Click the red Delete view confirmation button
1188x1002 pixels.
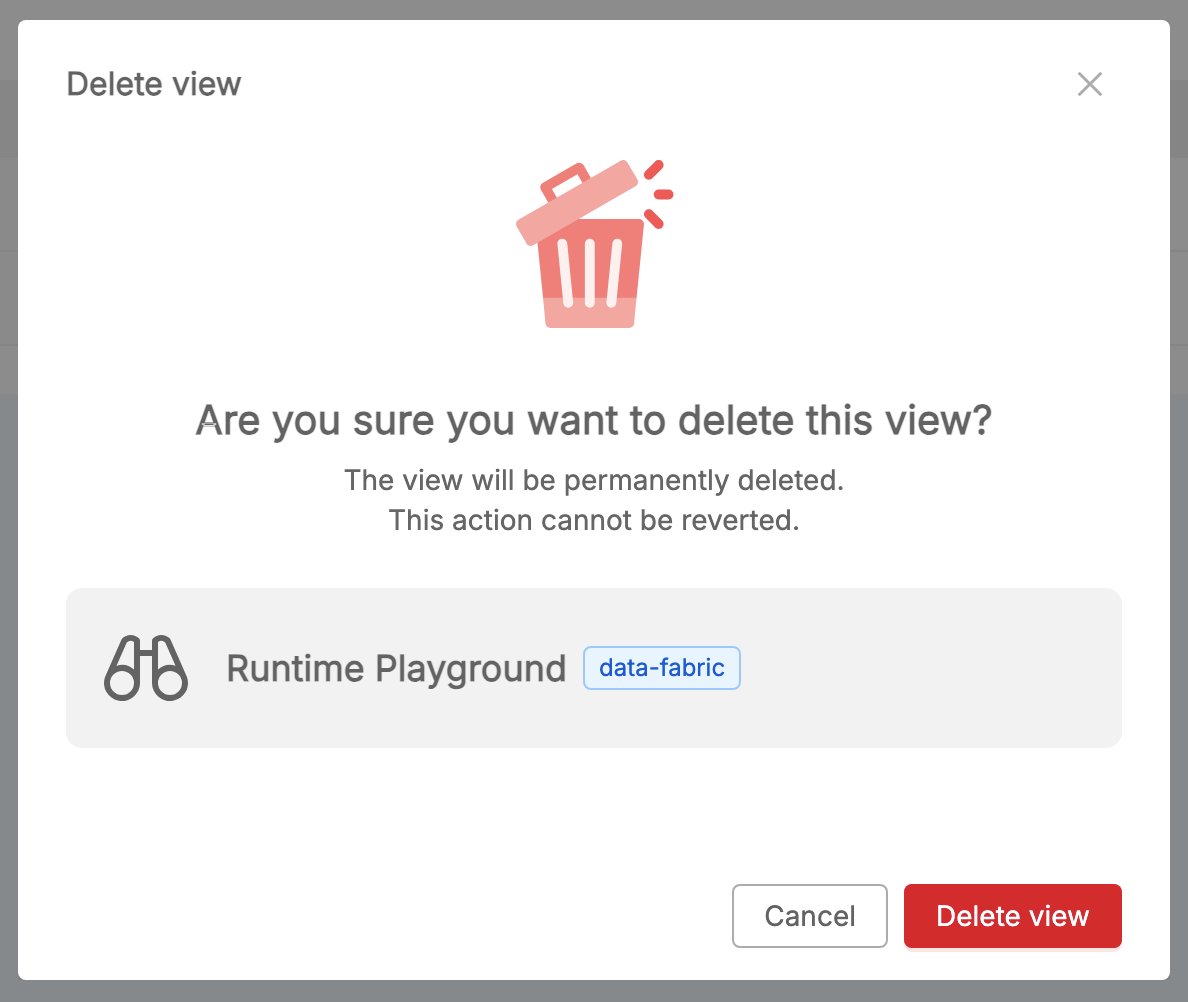(x=1012, y=916)
